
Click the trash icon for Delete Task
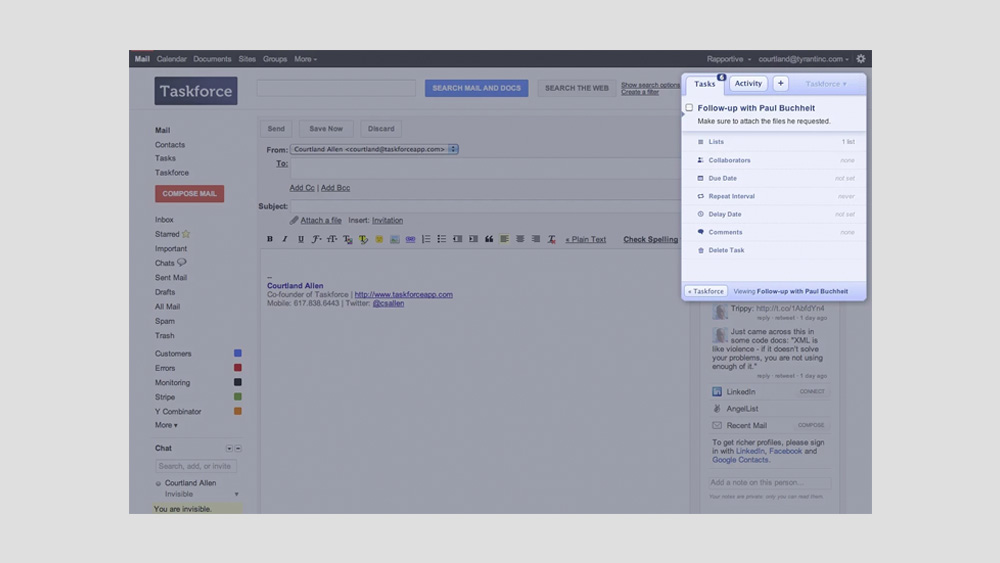tap(701, 251)
